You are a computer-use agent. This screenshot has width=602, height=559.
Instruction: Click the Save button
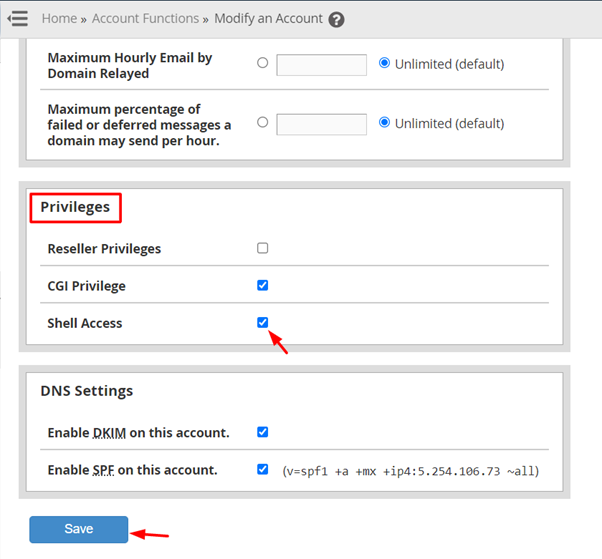pyautogui.click(x=79, y=529)
